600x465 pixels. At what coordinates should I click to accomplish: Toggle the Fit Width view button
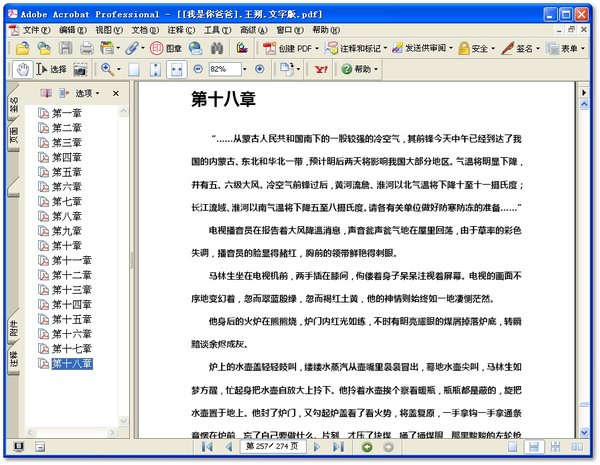pos(176,70)
